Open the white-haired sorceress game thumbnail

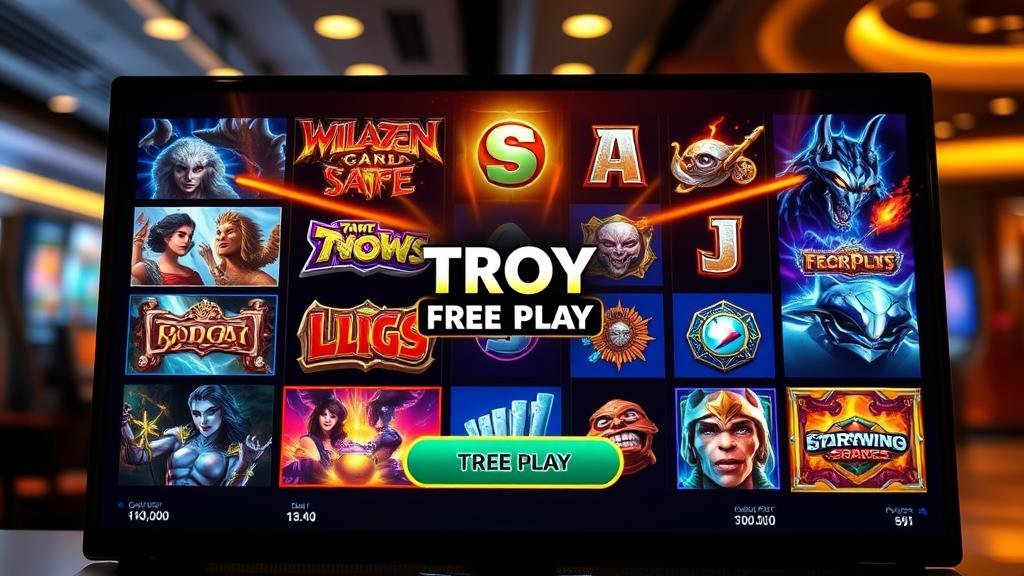[212, 157]
